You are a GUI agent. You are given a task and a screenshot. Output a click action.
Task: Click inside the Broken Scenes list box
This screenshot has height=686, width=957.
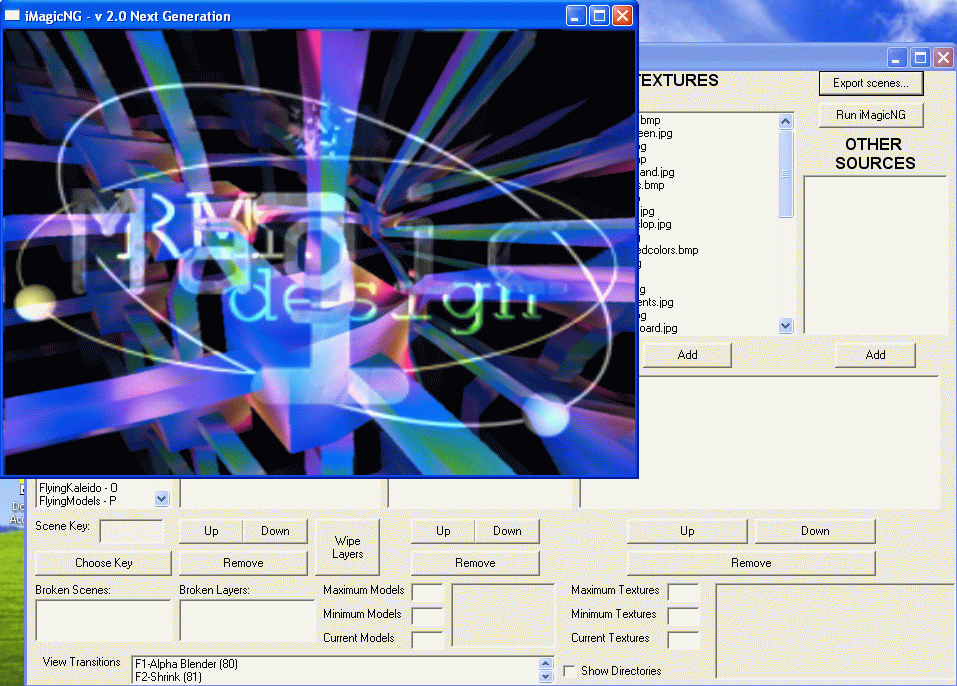104,621
